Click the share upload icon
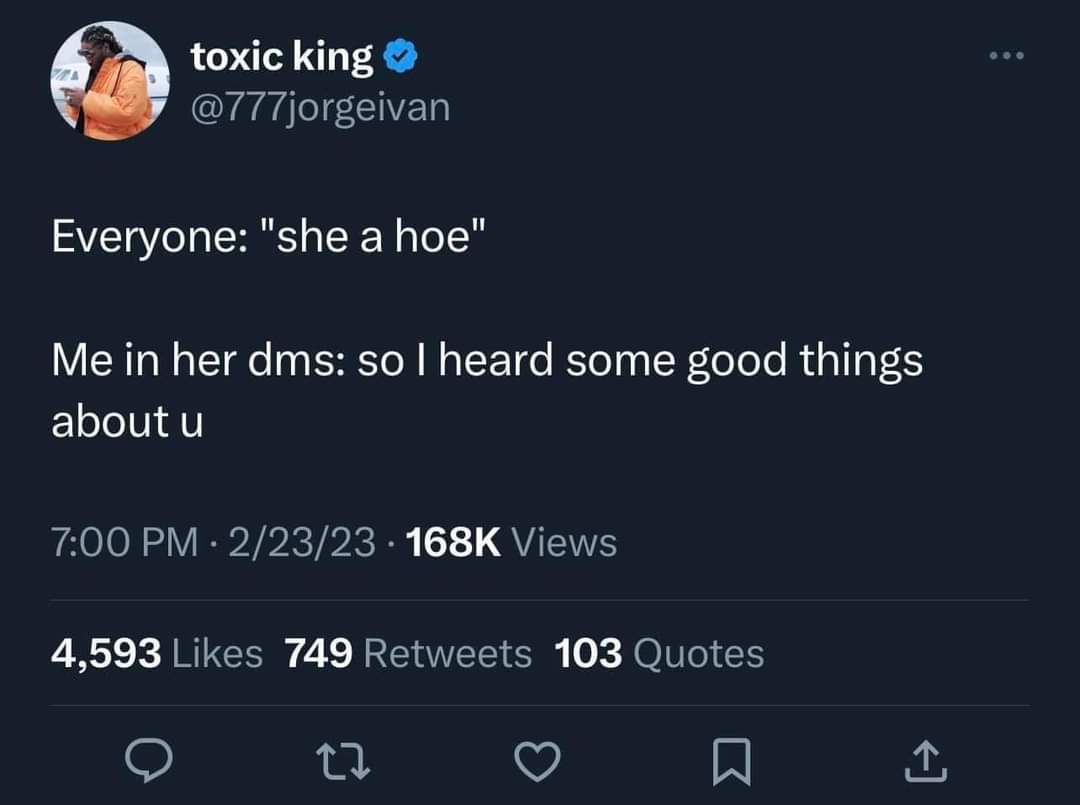Screen dimensions: 1080x805 click(926, 761)
